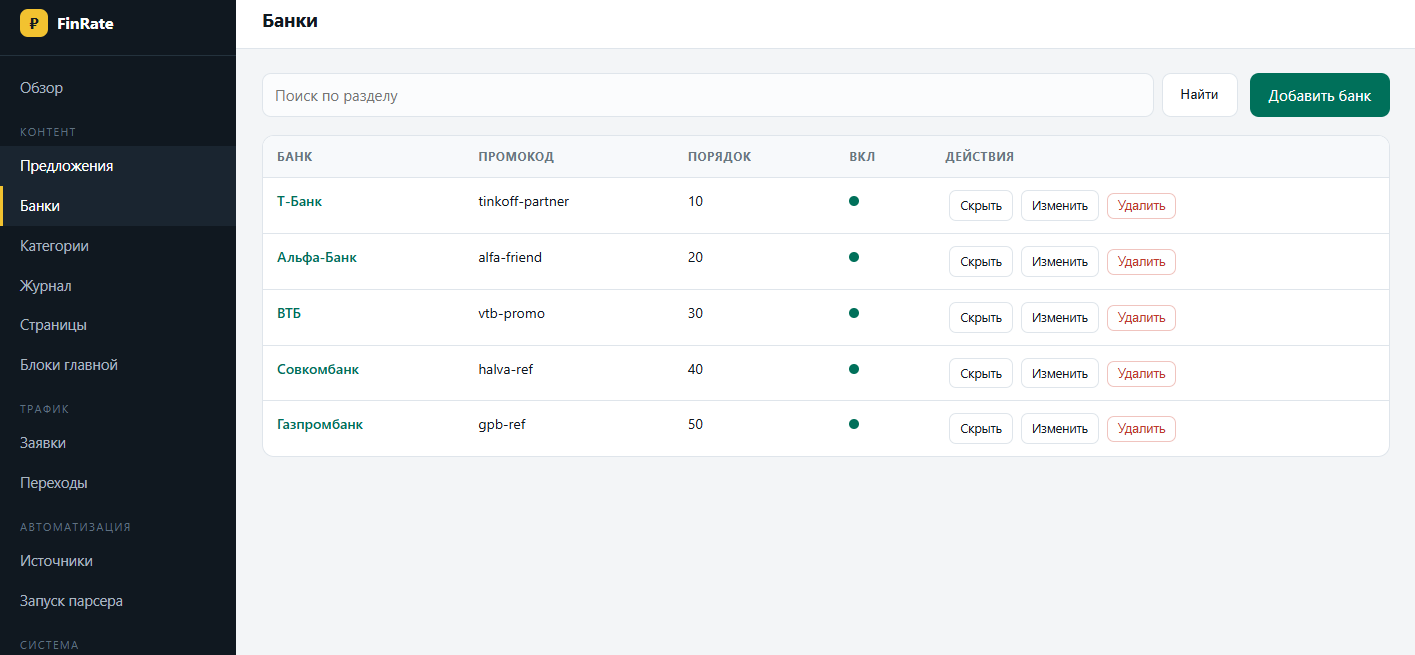
Task: Hide Альфа-Банк with the Скрыть button
Action: pos(981,262)
